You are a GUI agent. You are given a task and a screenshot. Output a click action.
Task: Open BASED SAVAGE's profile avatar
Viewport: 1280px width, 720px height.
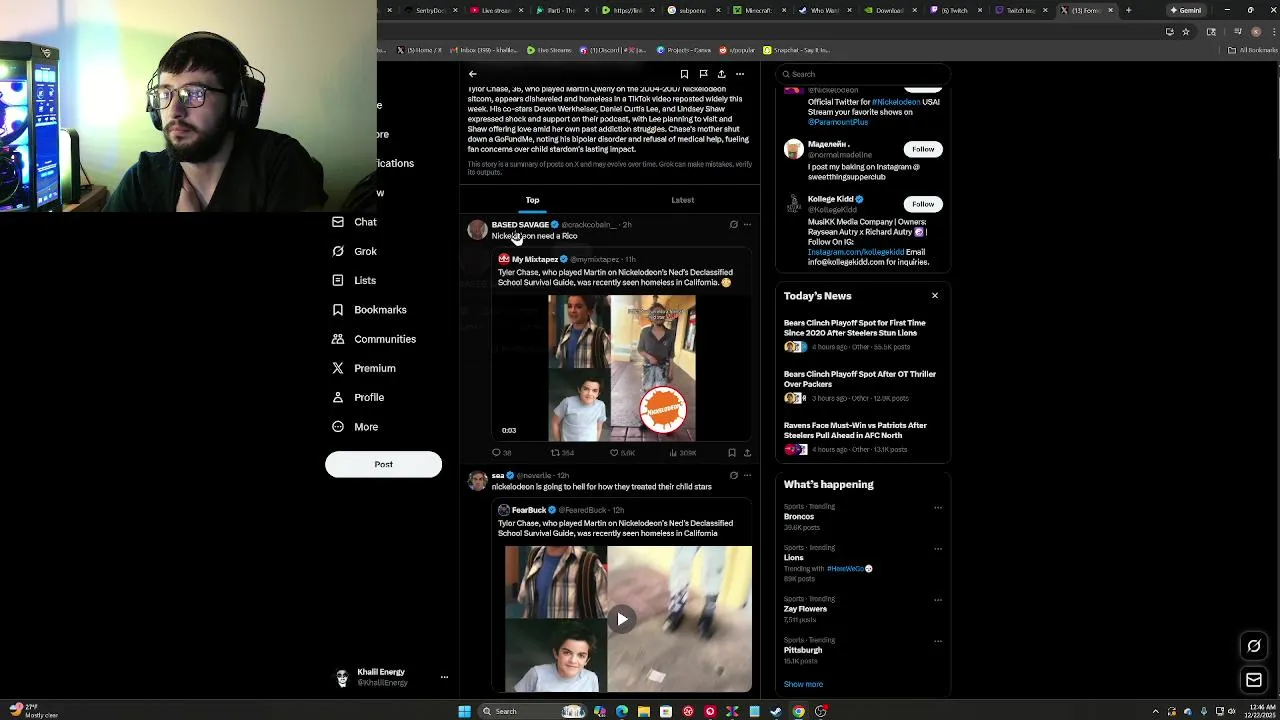[477, 230]
